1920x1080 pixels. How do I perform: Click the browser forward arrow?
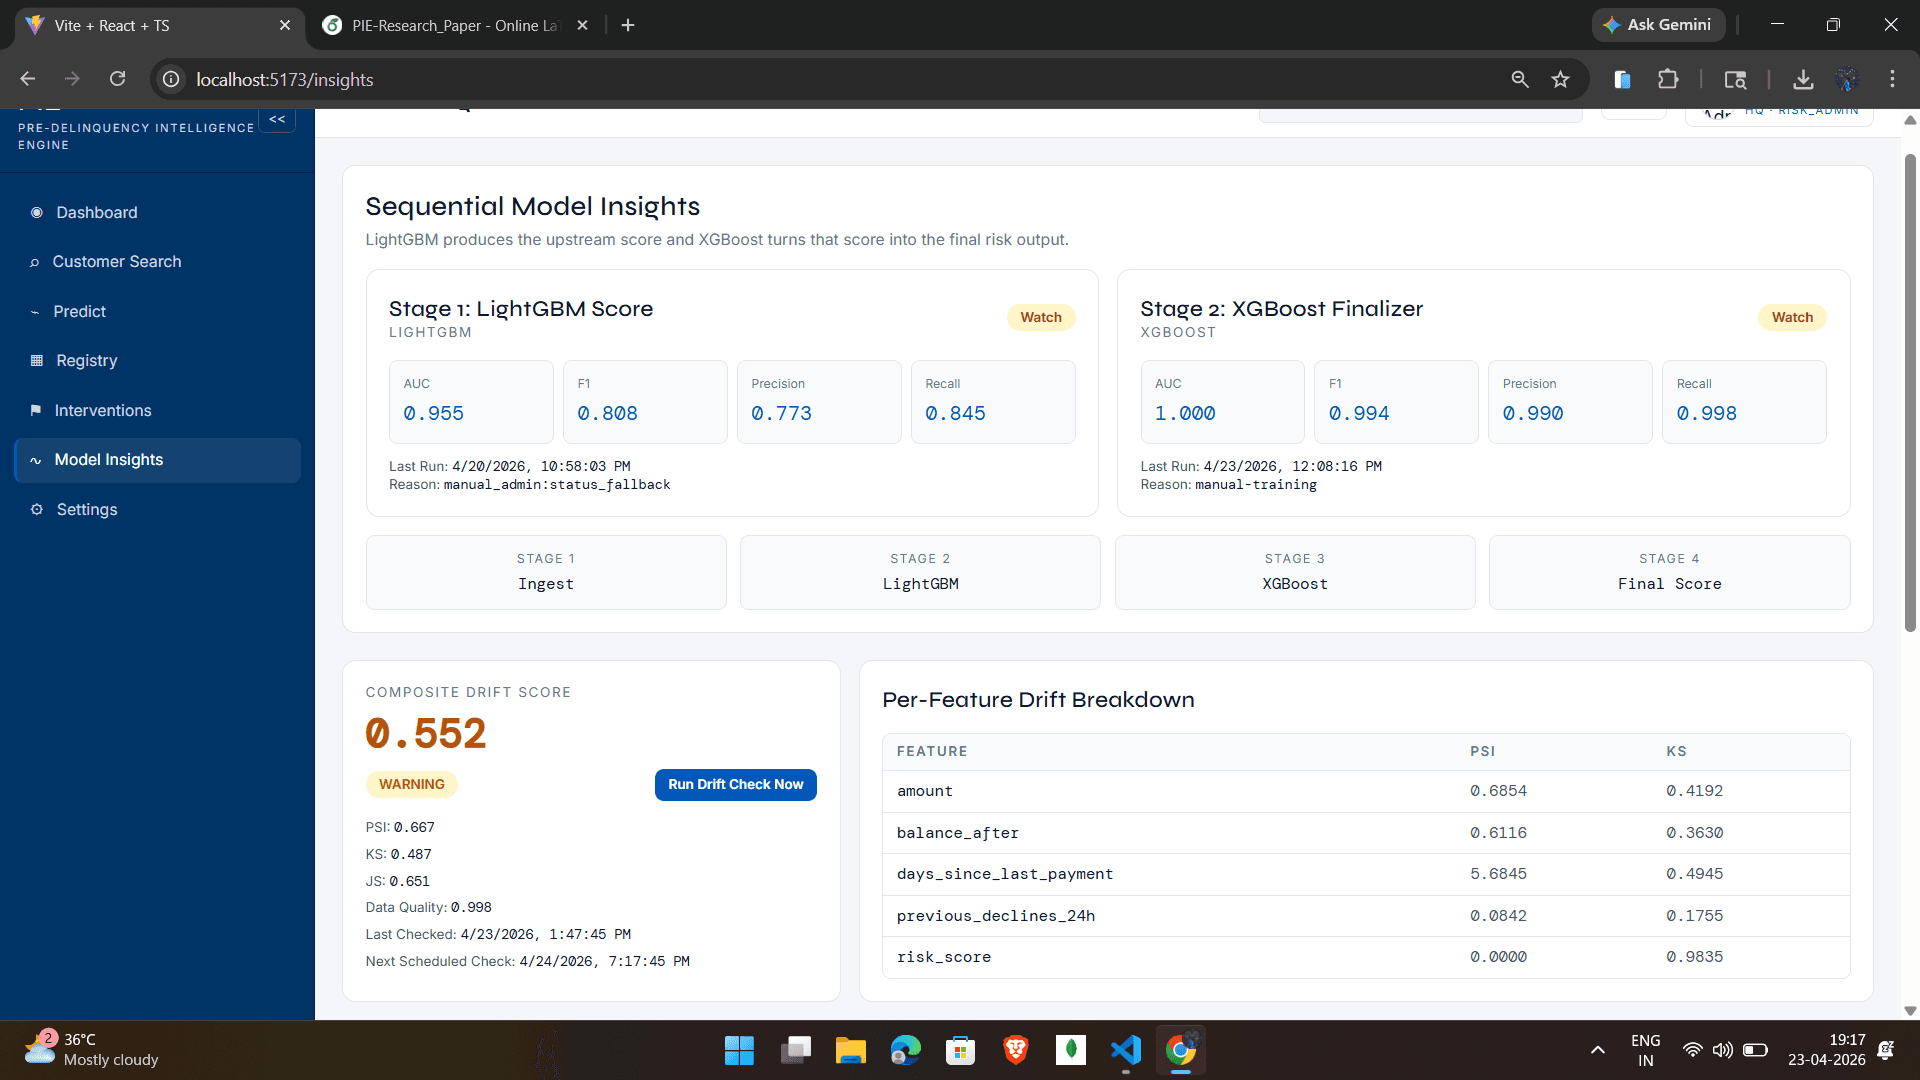point(72,79)
